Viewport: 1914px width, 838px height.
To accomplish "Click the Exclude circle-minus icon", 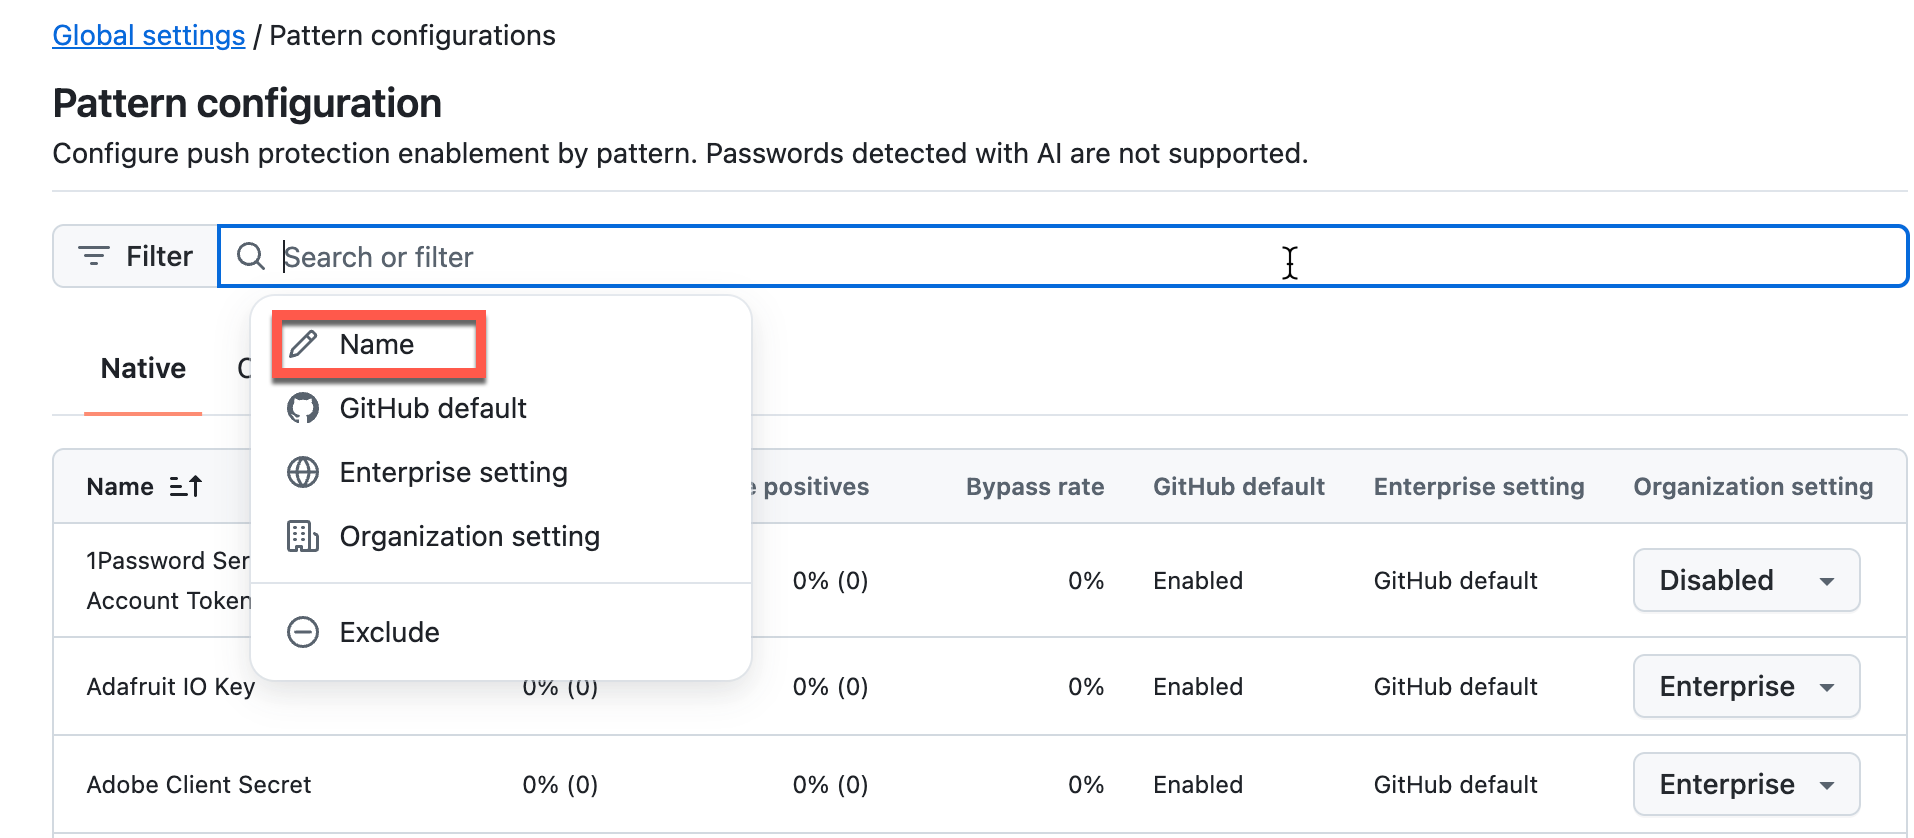I will coord(303,632).
